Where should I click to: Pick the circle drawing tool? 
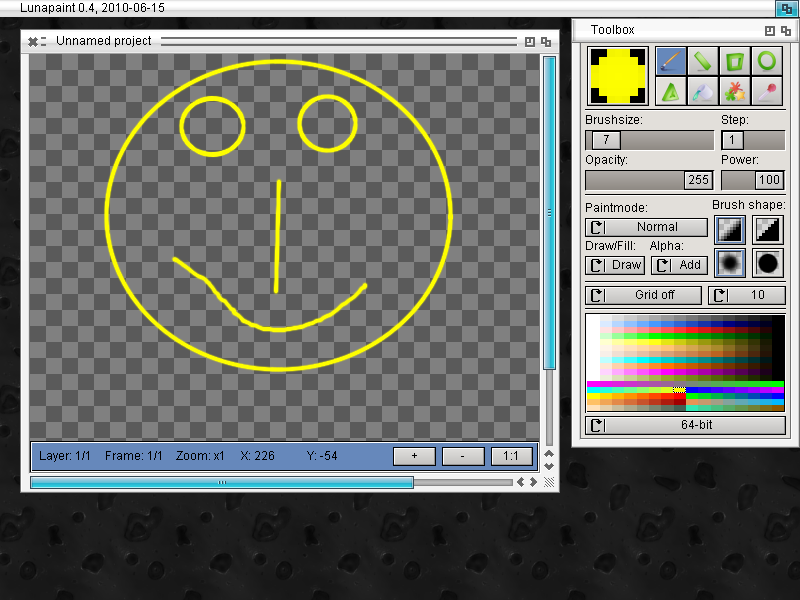pyautogui.click(x=767, y=61)
